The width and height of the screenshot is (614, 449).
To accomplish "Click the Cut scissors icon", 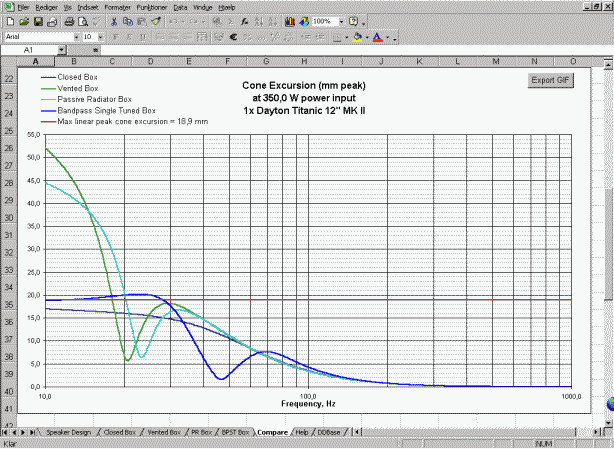I will point(113,21).
